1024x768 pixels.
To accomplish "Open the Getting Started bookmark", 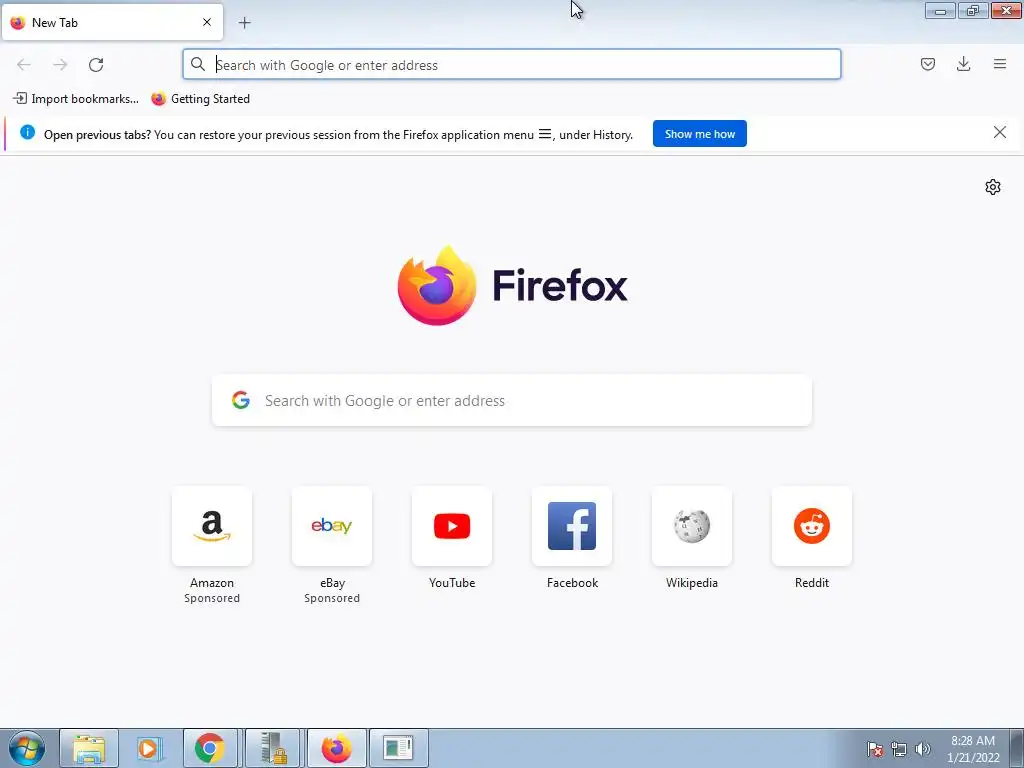I will [x=200, y=99].
